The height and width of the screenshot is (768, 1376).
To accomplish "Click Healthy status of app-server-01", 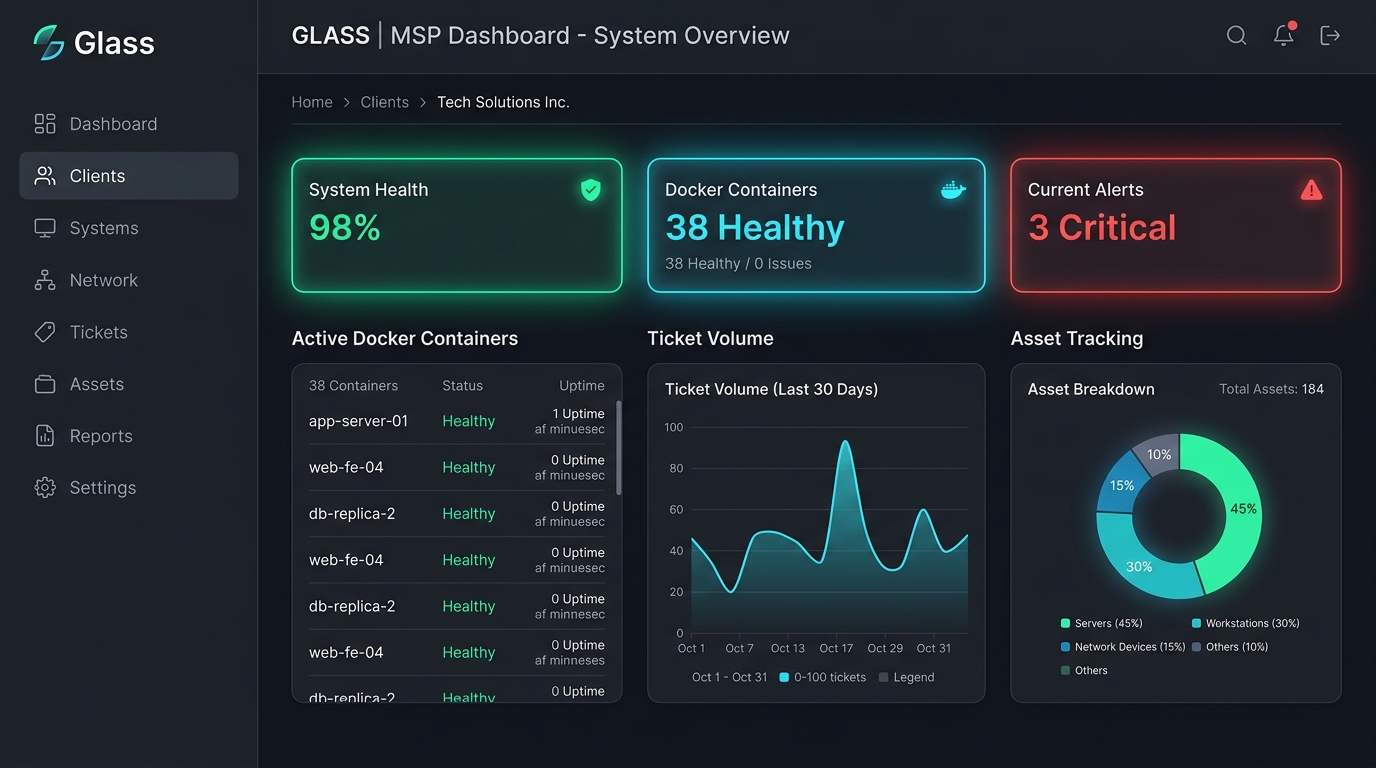I will pos(469,421).
